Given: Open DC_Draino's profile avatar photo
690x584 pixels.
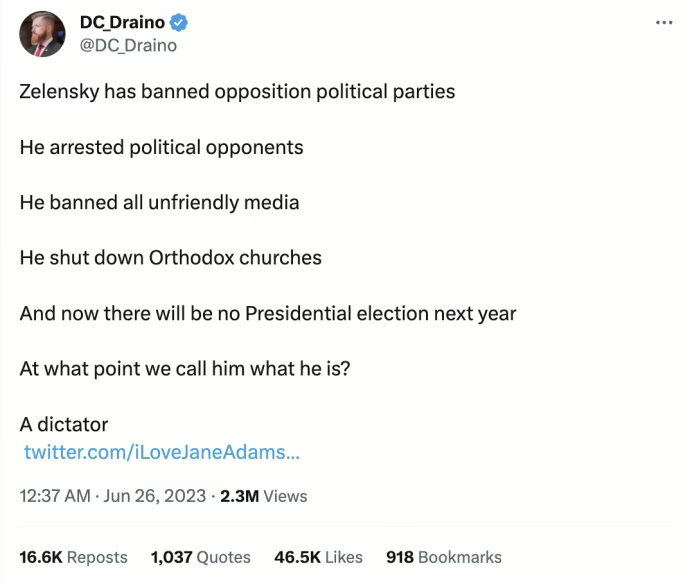Looking at the screenshot, I should tap(43, 35).
